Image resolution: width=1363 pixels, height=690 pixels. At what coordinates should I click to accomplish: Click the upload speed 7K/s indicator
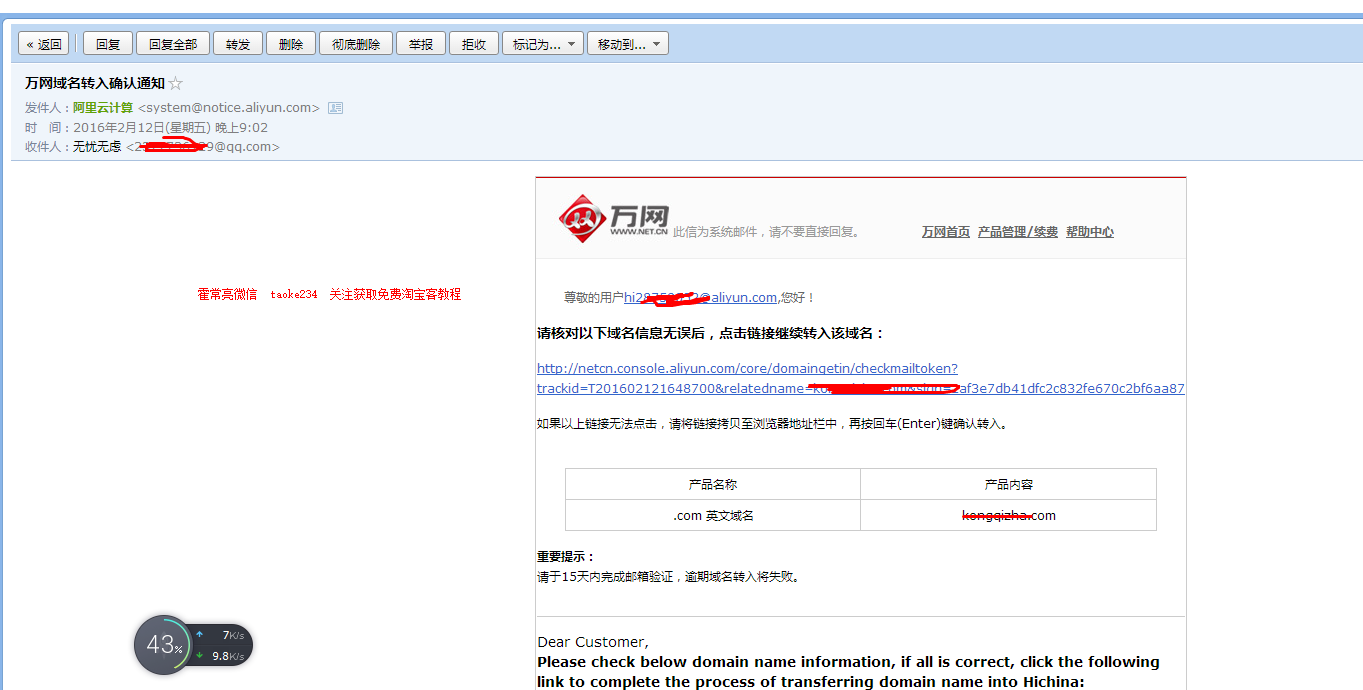pos(221,635)
